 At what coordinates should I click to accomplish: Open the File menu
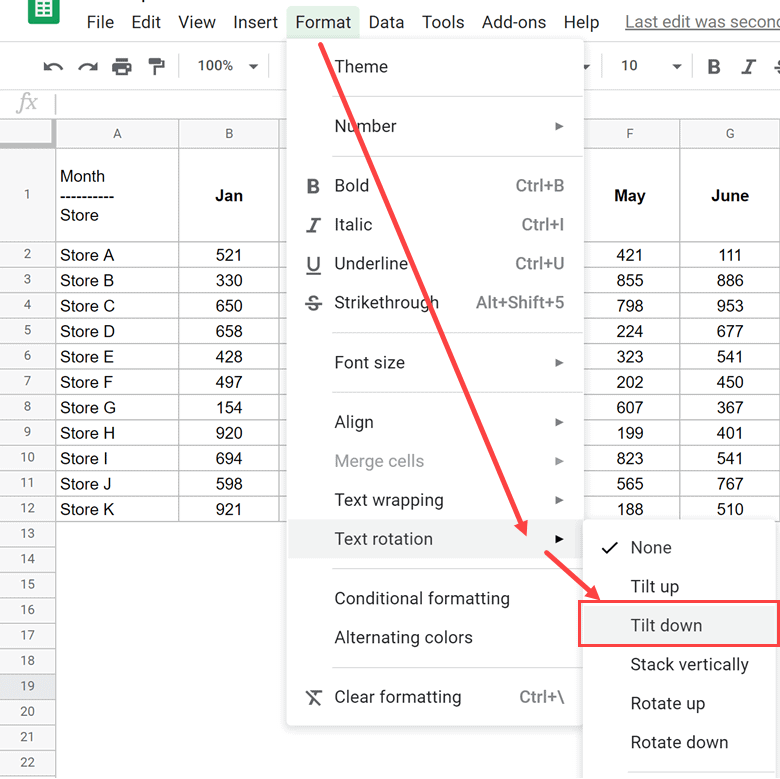[100, 22]
